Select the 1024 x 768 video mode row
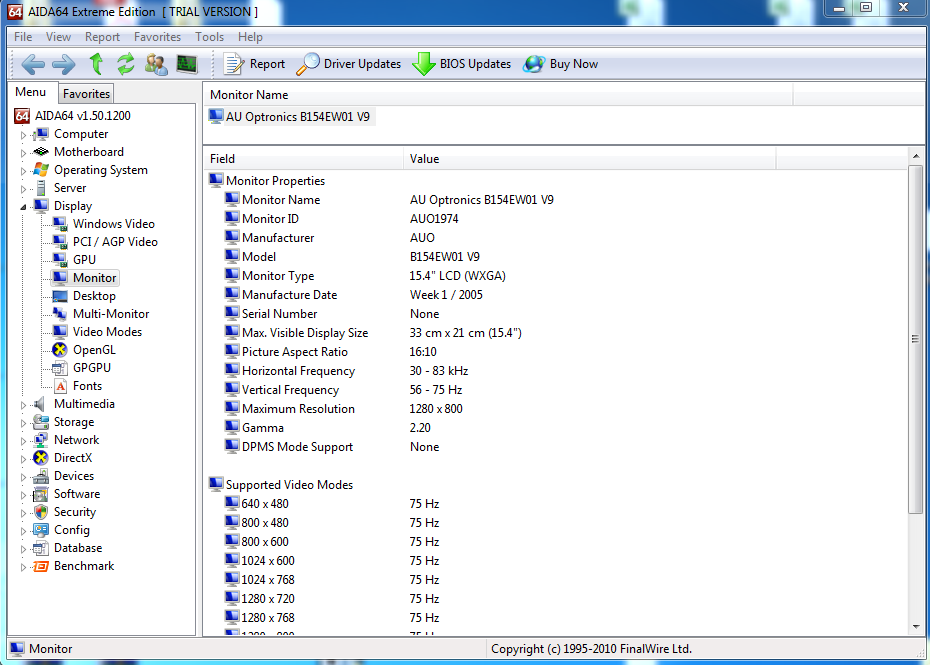This screenshot has width=930, height=665. pos(556,580)
